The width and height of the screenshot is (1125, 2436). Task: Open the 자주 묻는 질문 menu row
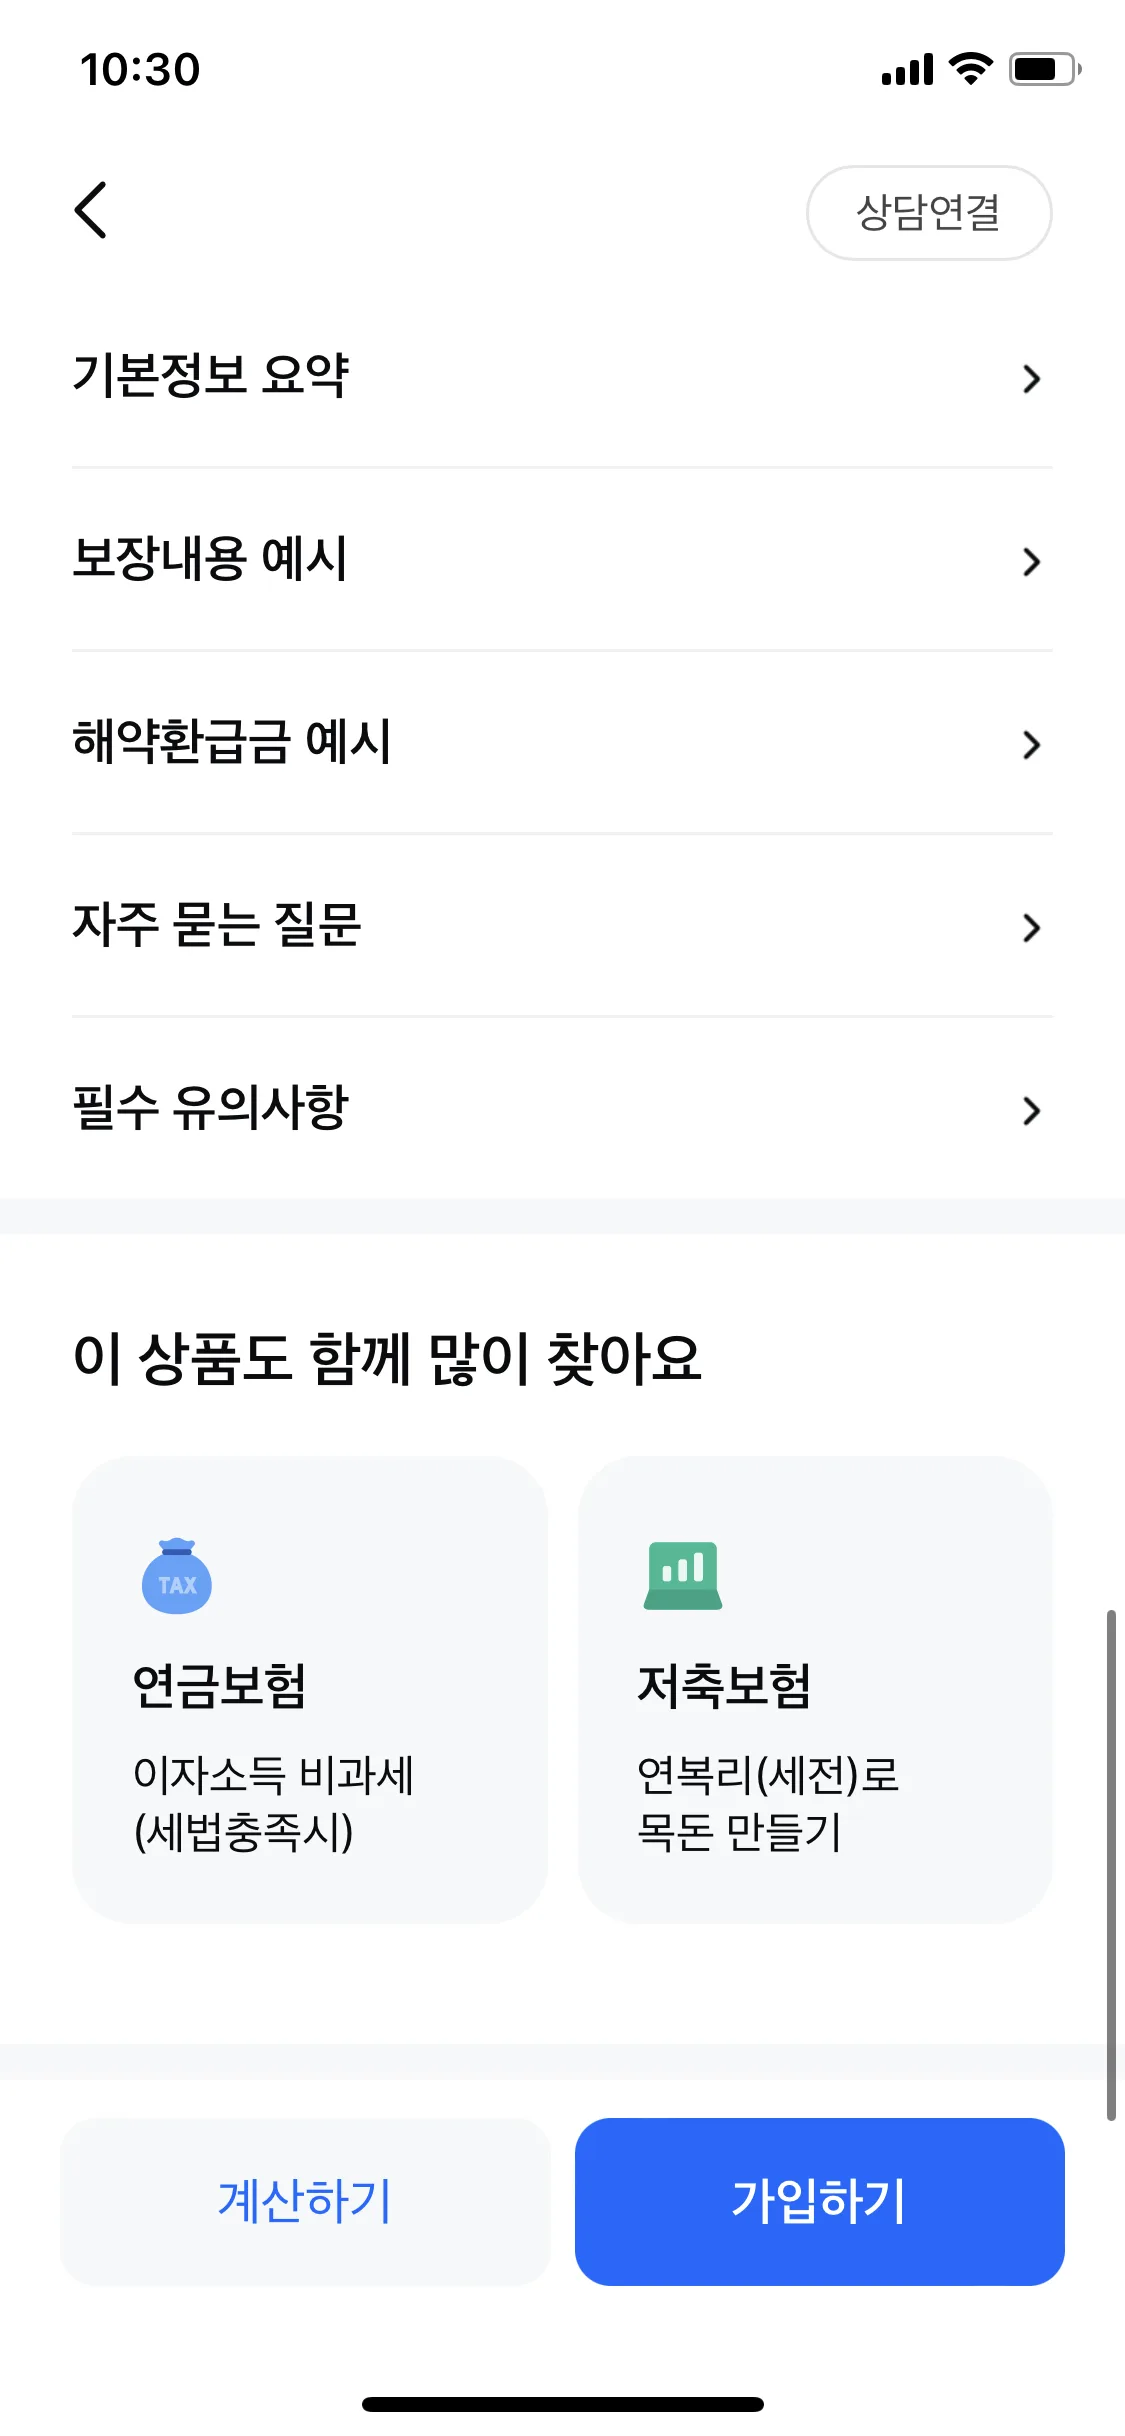pyautogui.click(x=562, y=925)
